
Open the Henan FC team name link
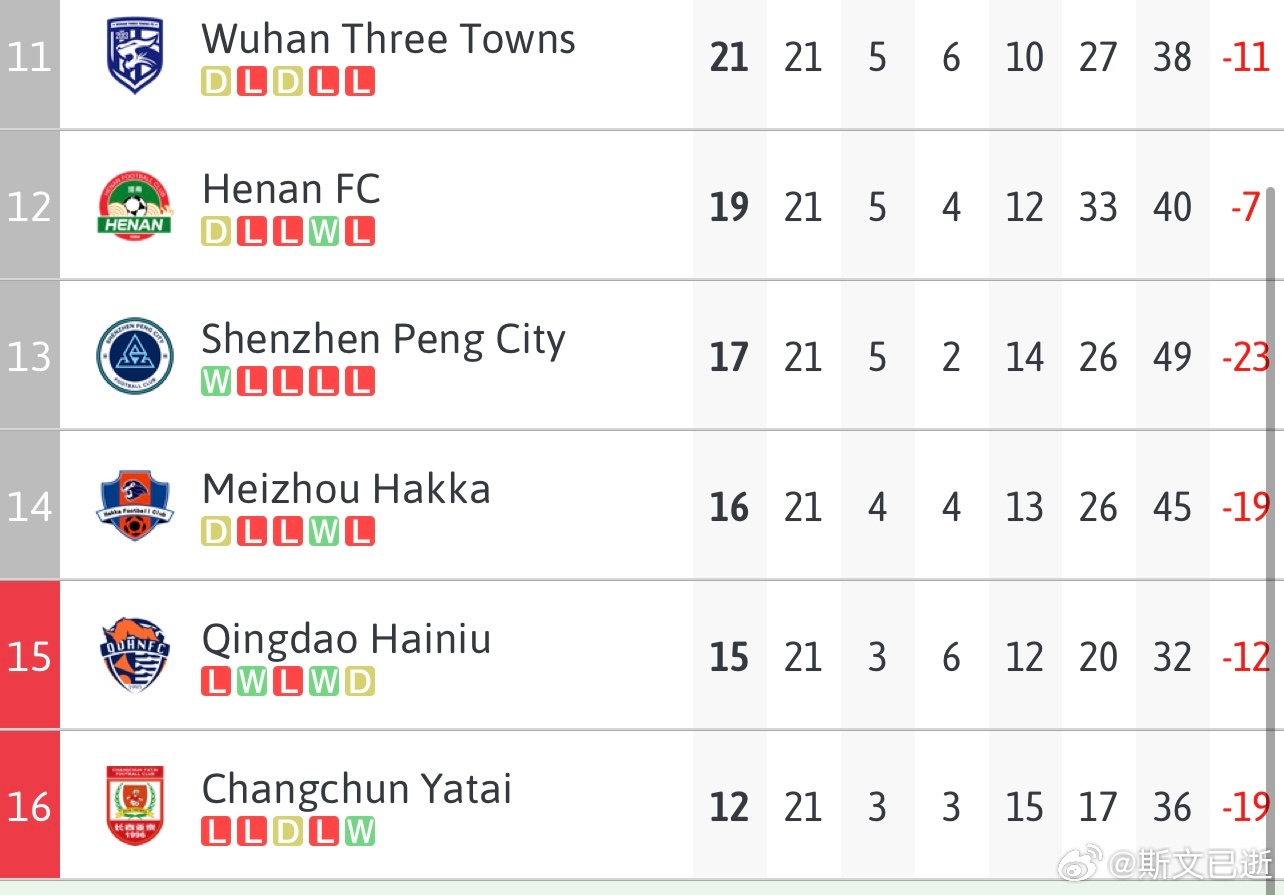291,189
